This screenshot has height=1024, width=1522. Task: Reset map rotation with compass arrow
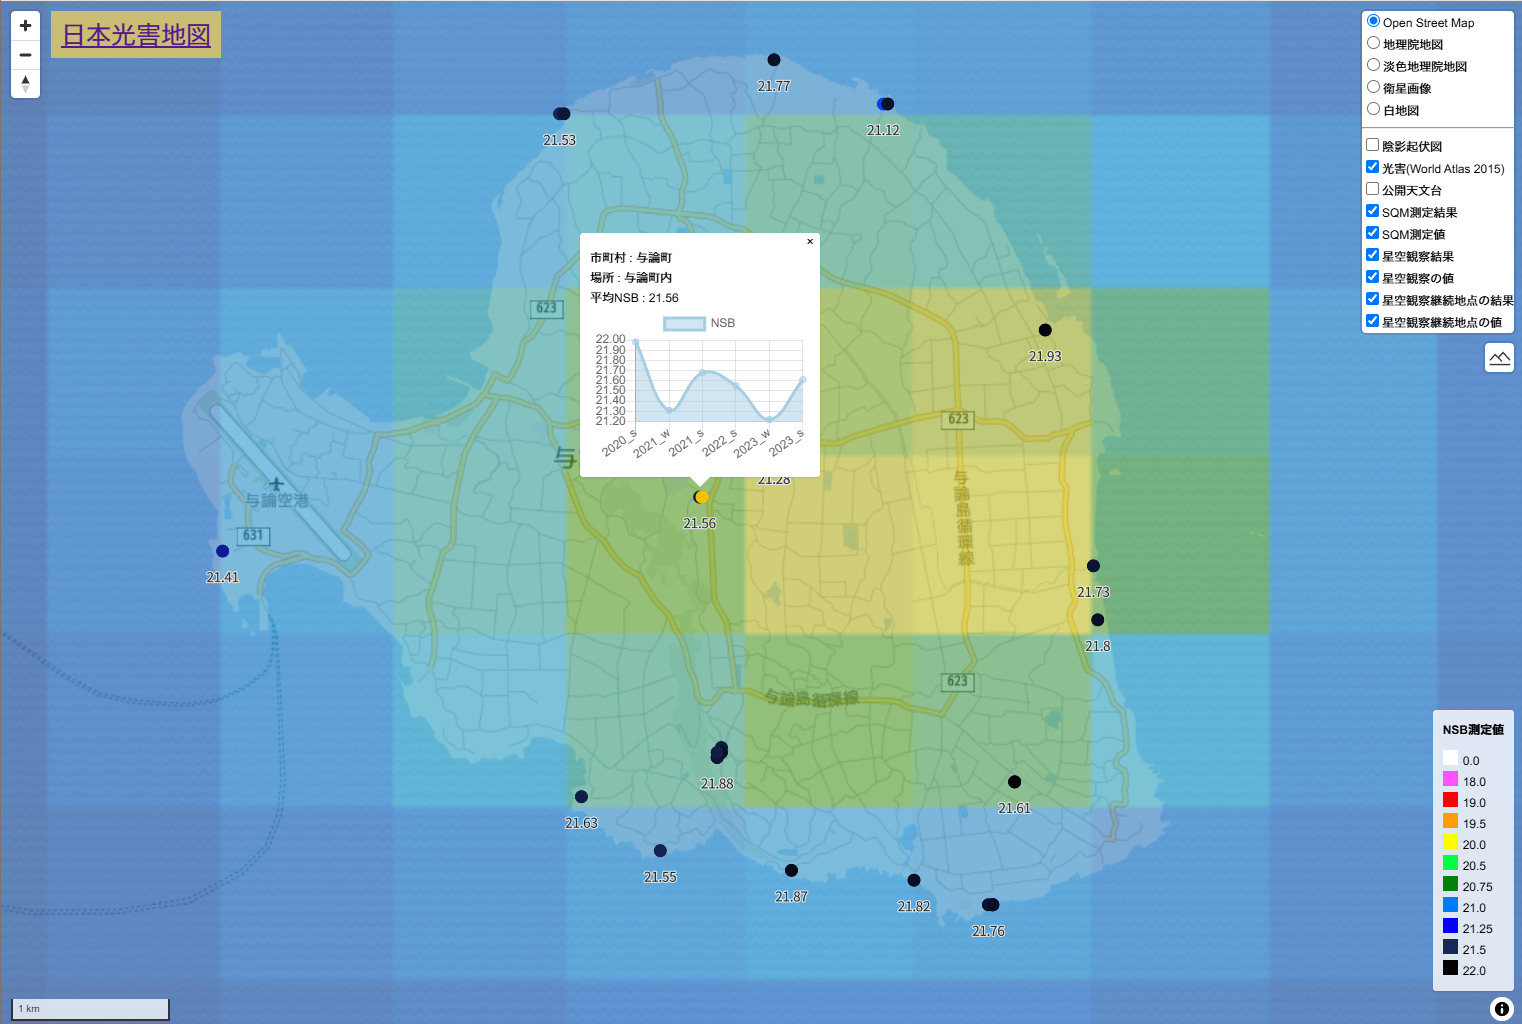click(25, 84)
